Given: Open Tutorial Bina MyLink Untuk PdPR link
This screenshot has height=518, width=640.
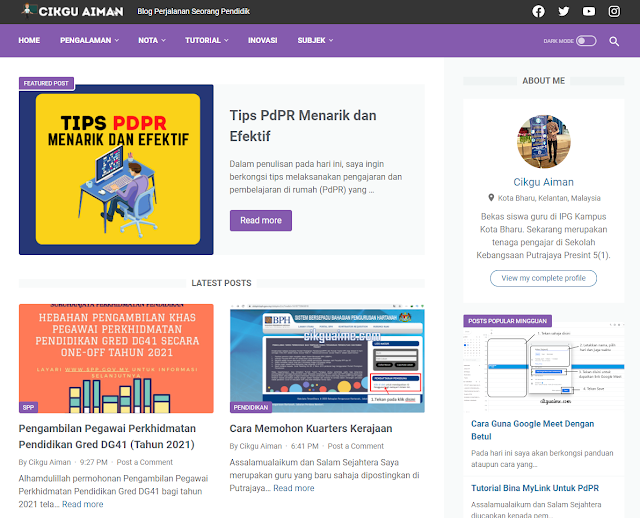Looking at the screenshot, I should pyautogui.click(x=535, y=488).
